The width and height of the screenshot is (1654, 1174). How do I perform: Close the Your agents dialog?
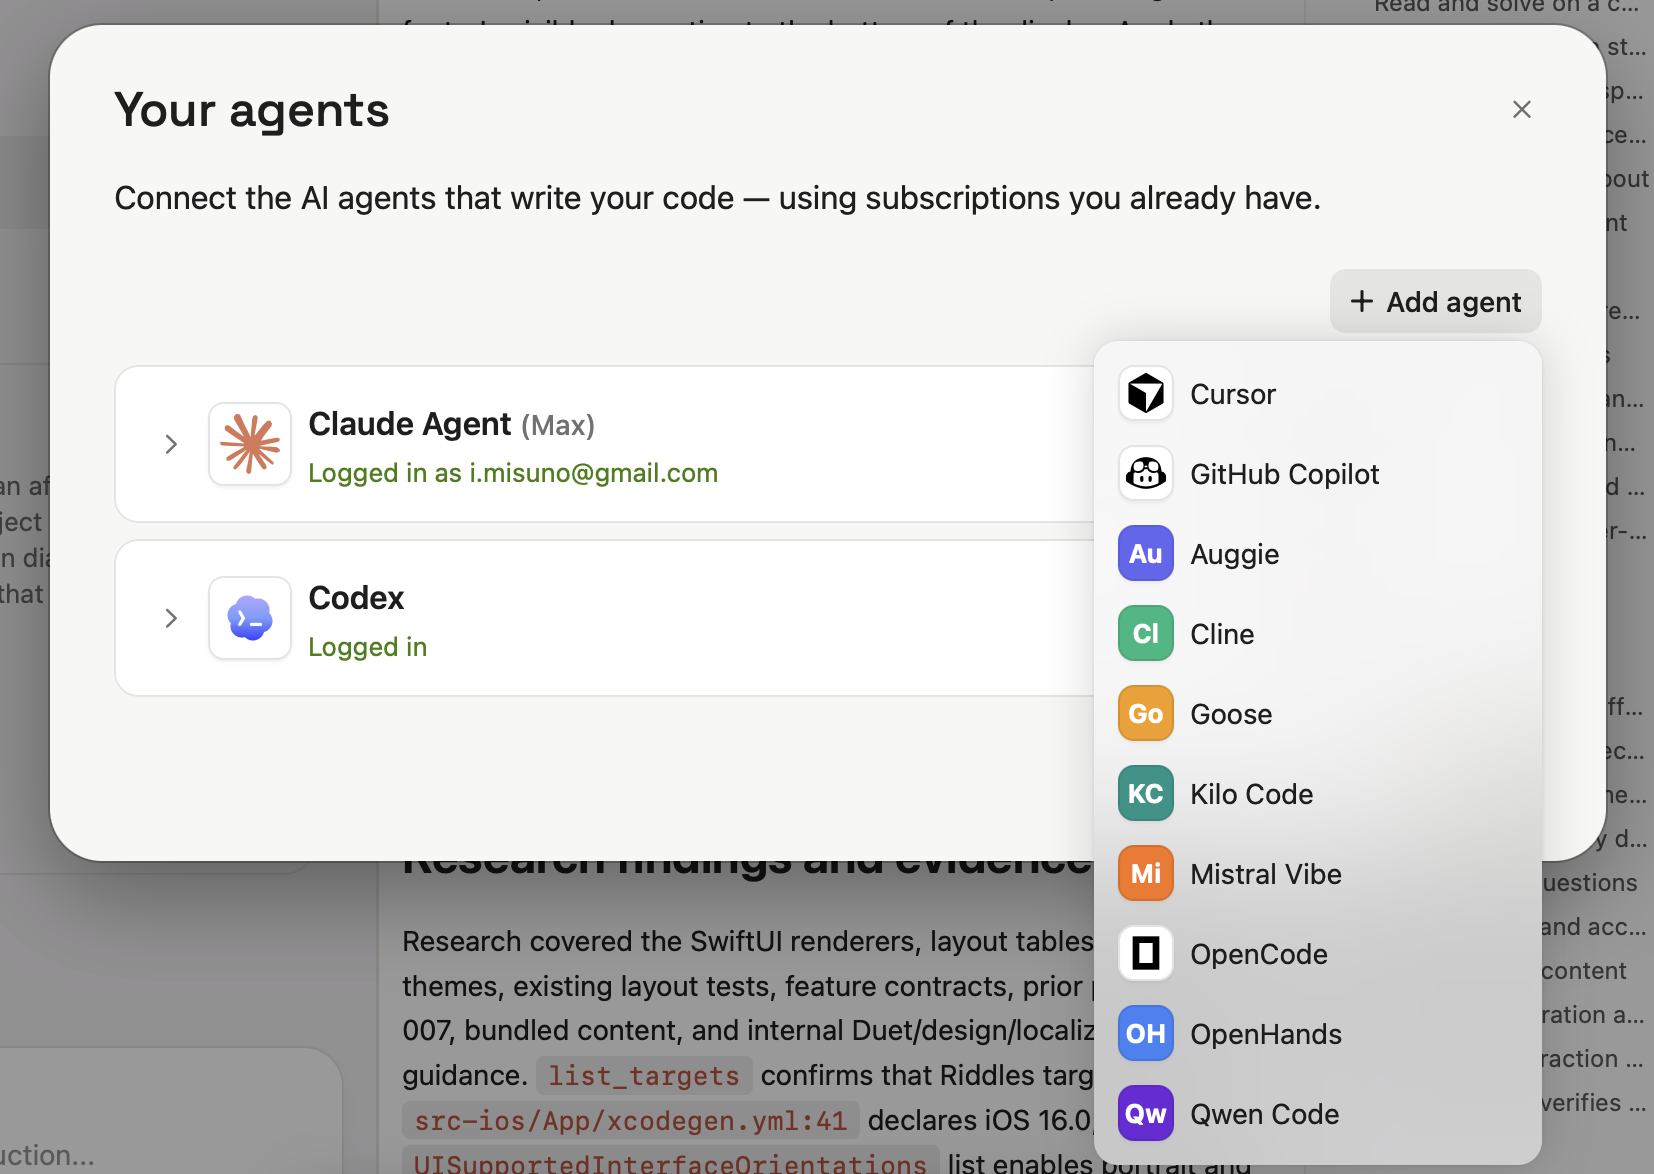tap(1521, 109)
